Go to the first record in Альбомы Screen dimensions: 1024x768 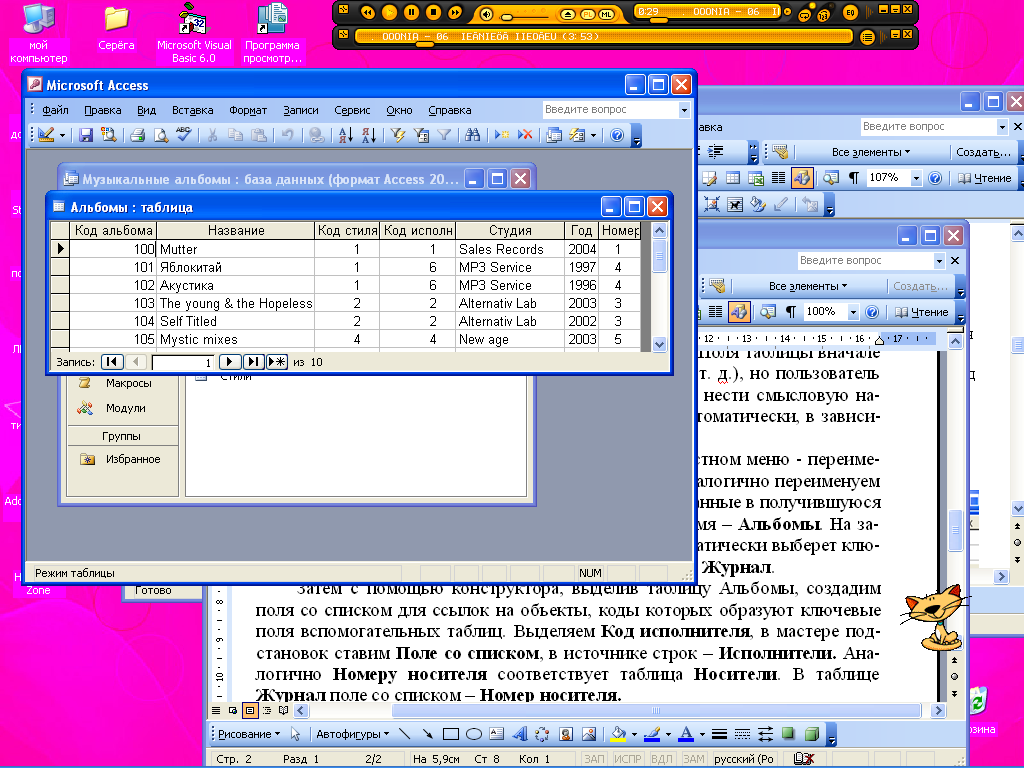[x=112, y=362]
